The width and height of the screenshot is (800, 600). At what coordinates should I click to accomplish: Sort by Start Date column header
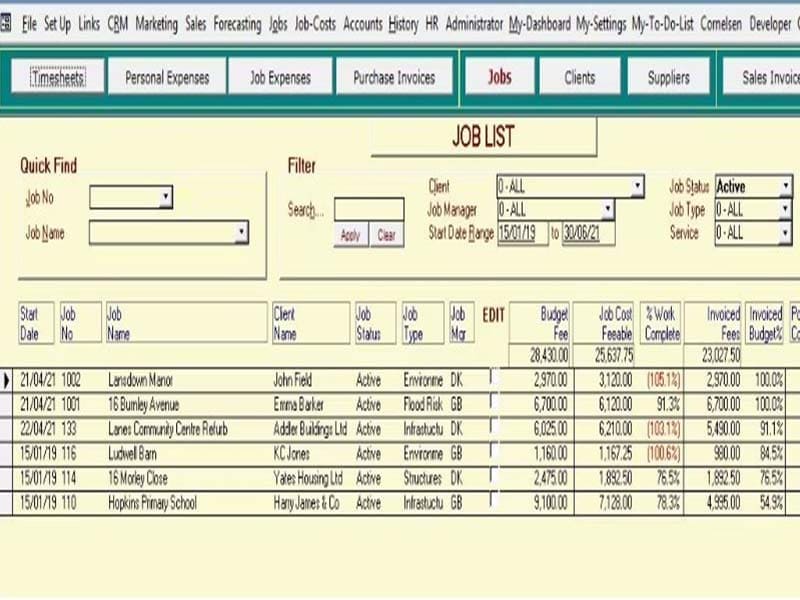[36, 323]
